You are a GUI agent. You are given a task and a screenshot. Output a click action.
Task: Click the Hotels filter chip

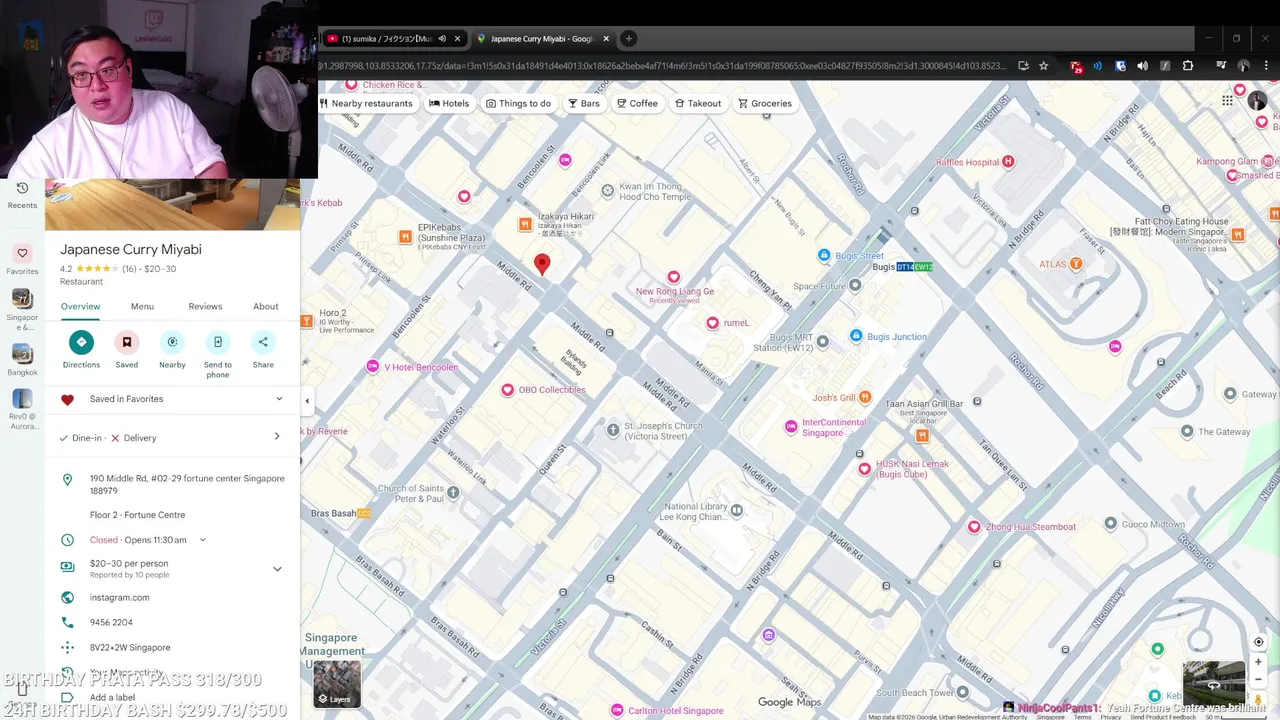point(449,103)
